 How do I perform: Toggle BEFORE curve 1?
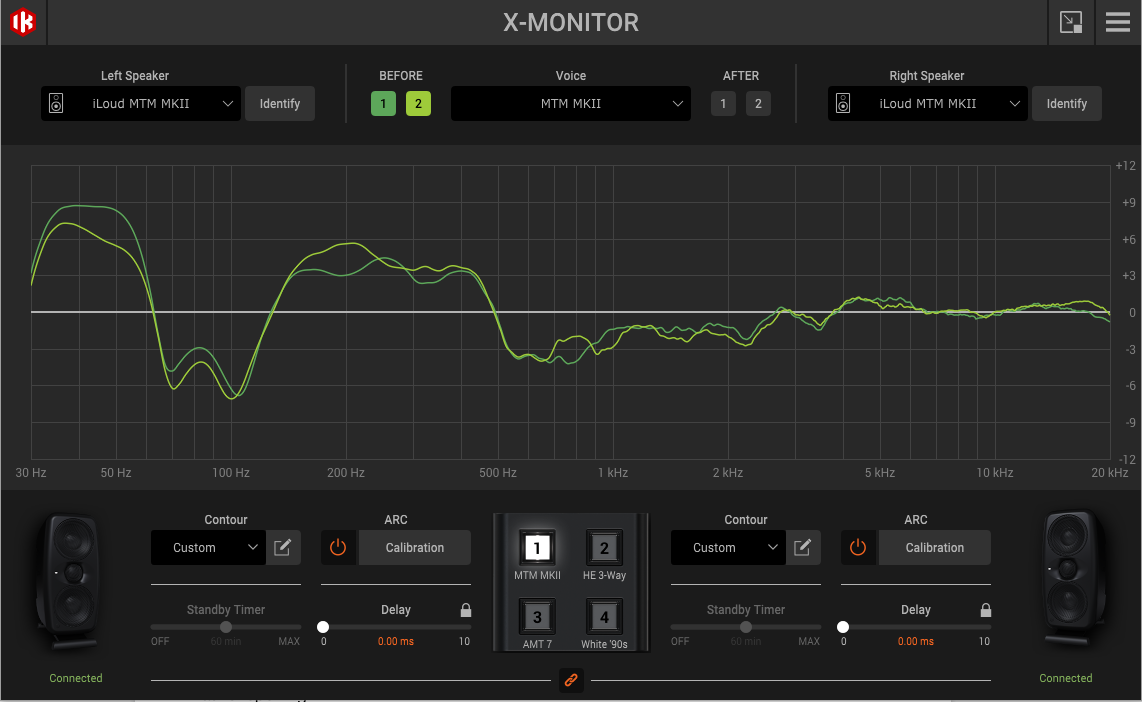point(383,103)
